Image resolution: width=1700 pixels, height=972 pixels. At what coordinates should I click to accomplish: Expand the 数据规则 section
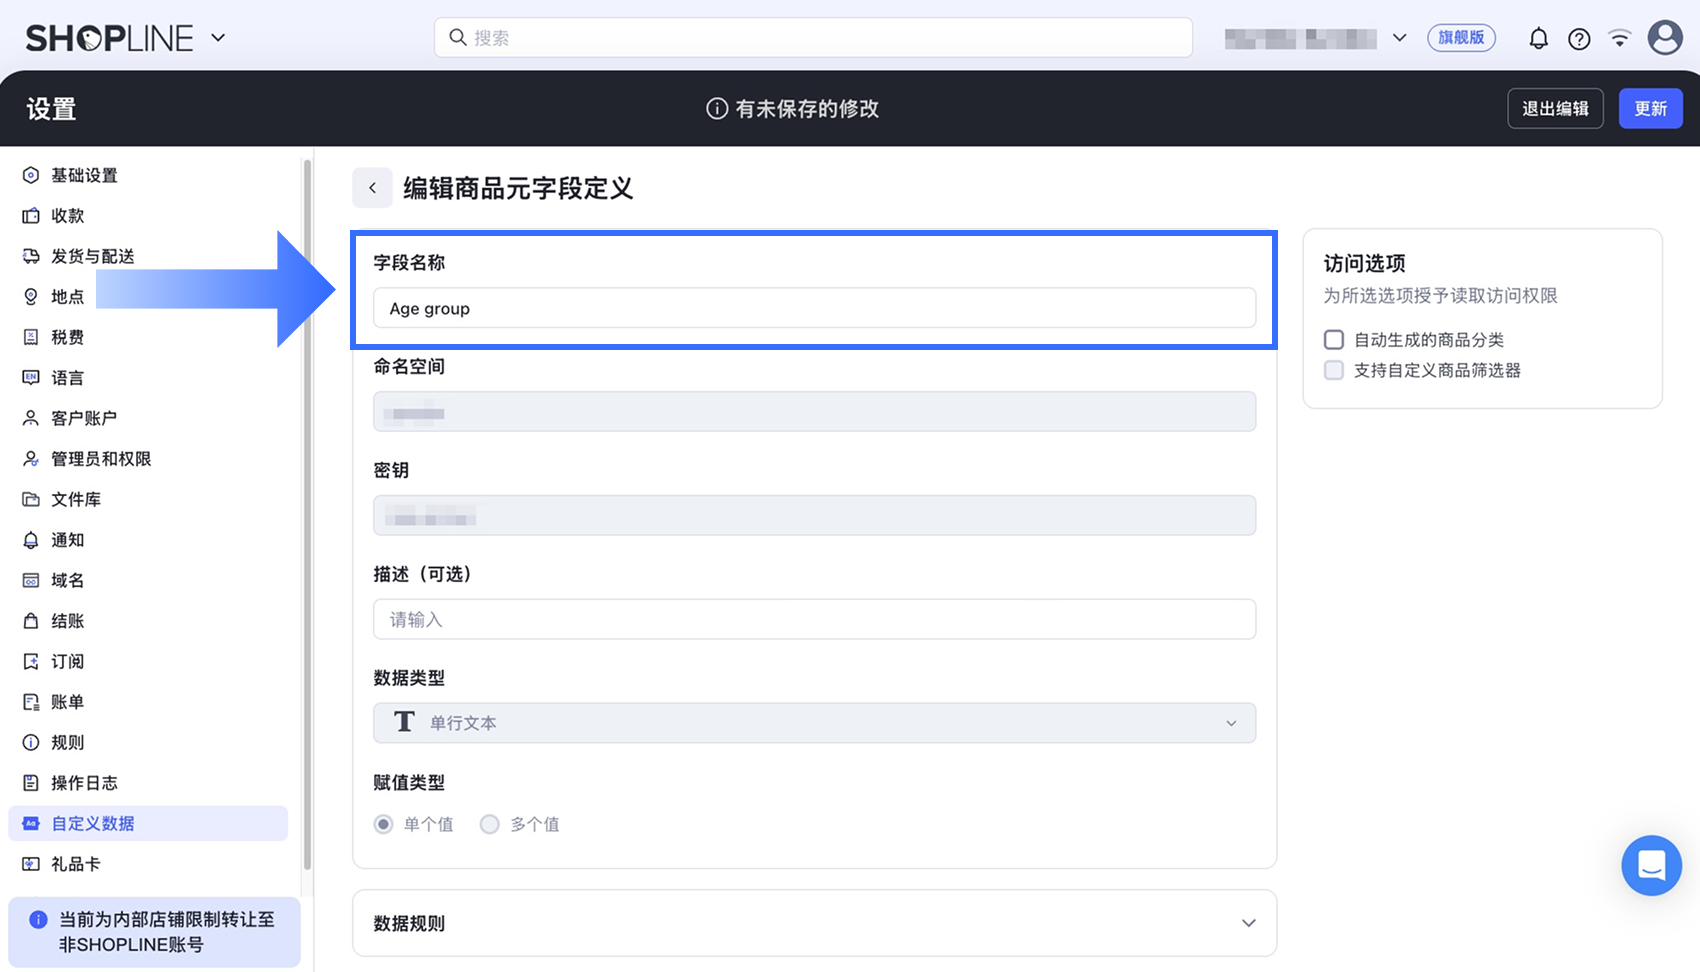click(814, 923)
